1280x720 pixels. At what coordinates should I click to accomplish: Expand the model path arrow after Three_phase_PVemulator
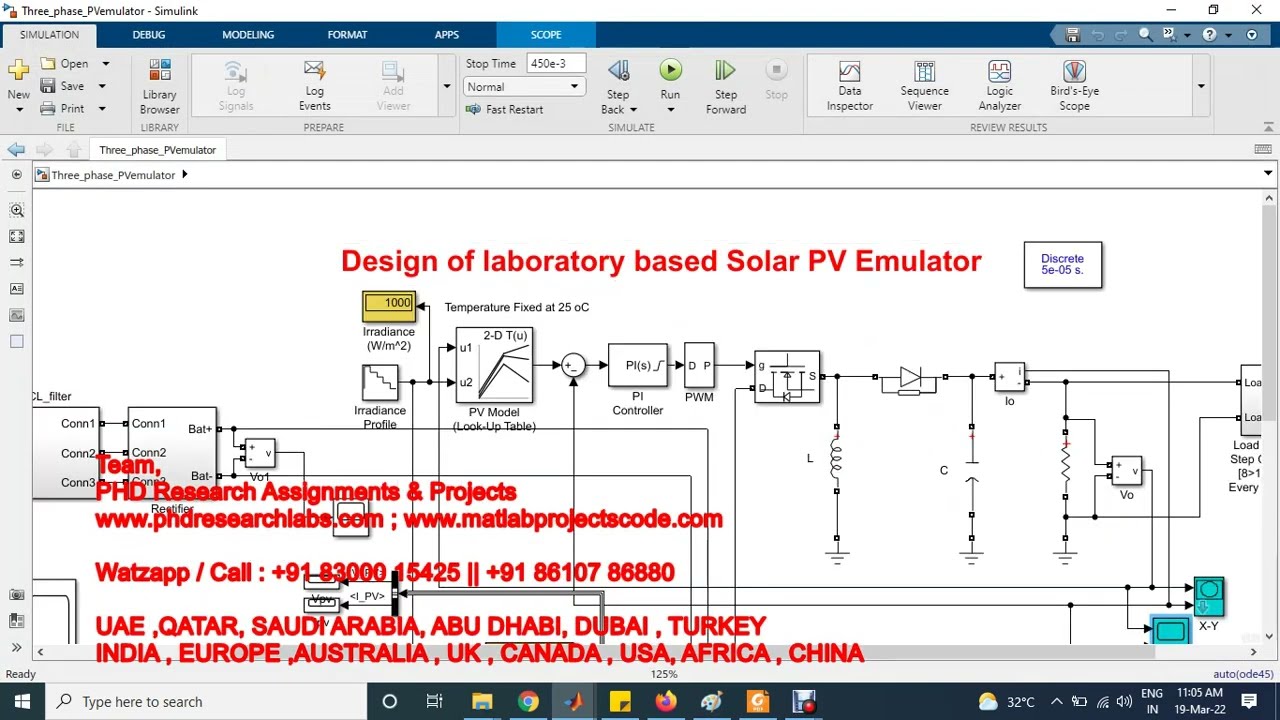185,175
